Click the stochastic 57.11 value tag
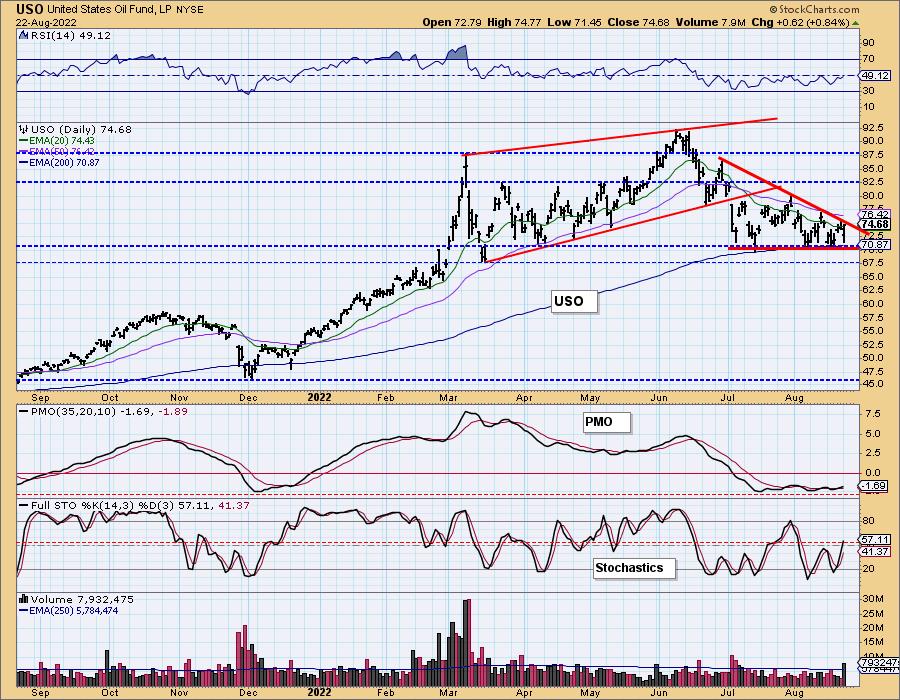This screenshot has height=700, width=900. (x=876, y=540)
